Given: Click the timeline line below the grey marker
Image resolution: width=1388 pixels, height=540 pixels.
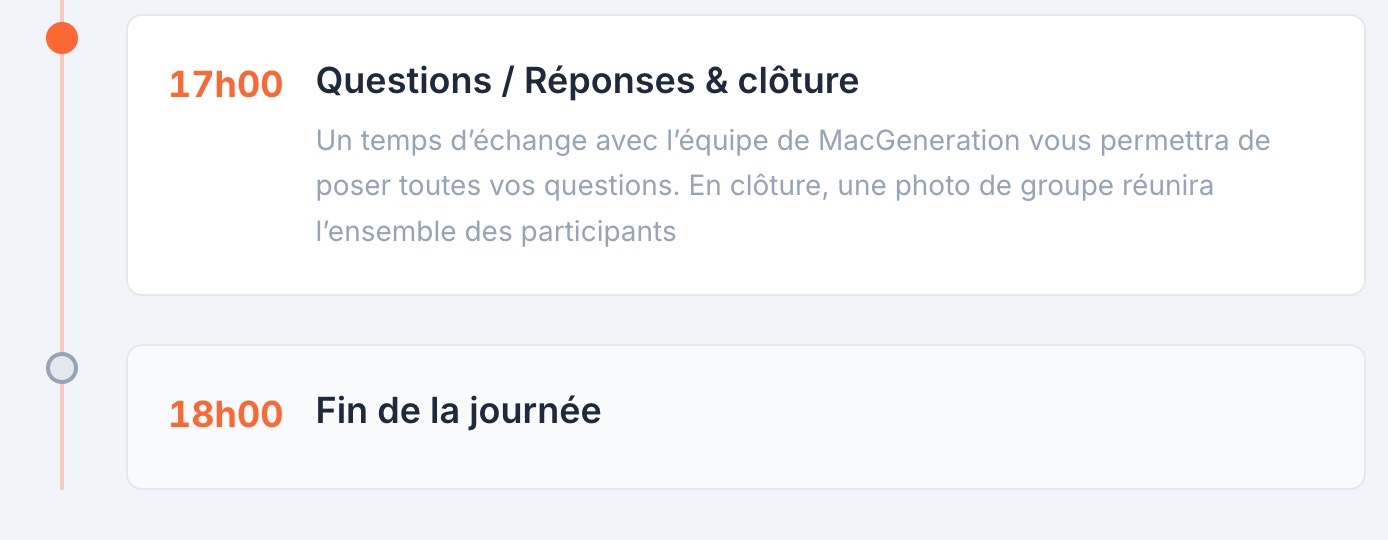Looking at the screenshot, I should click(62, 440).
